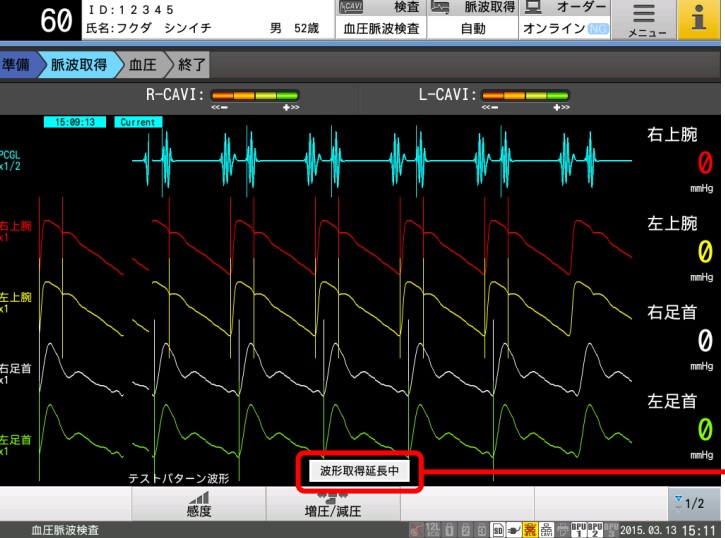Toggle the オンライン connection status

[564, 29]
